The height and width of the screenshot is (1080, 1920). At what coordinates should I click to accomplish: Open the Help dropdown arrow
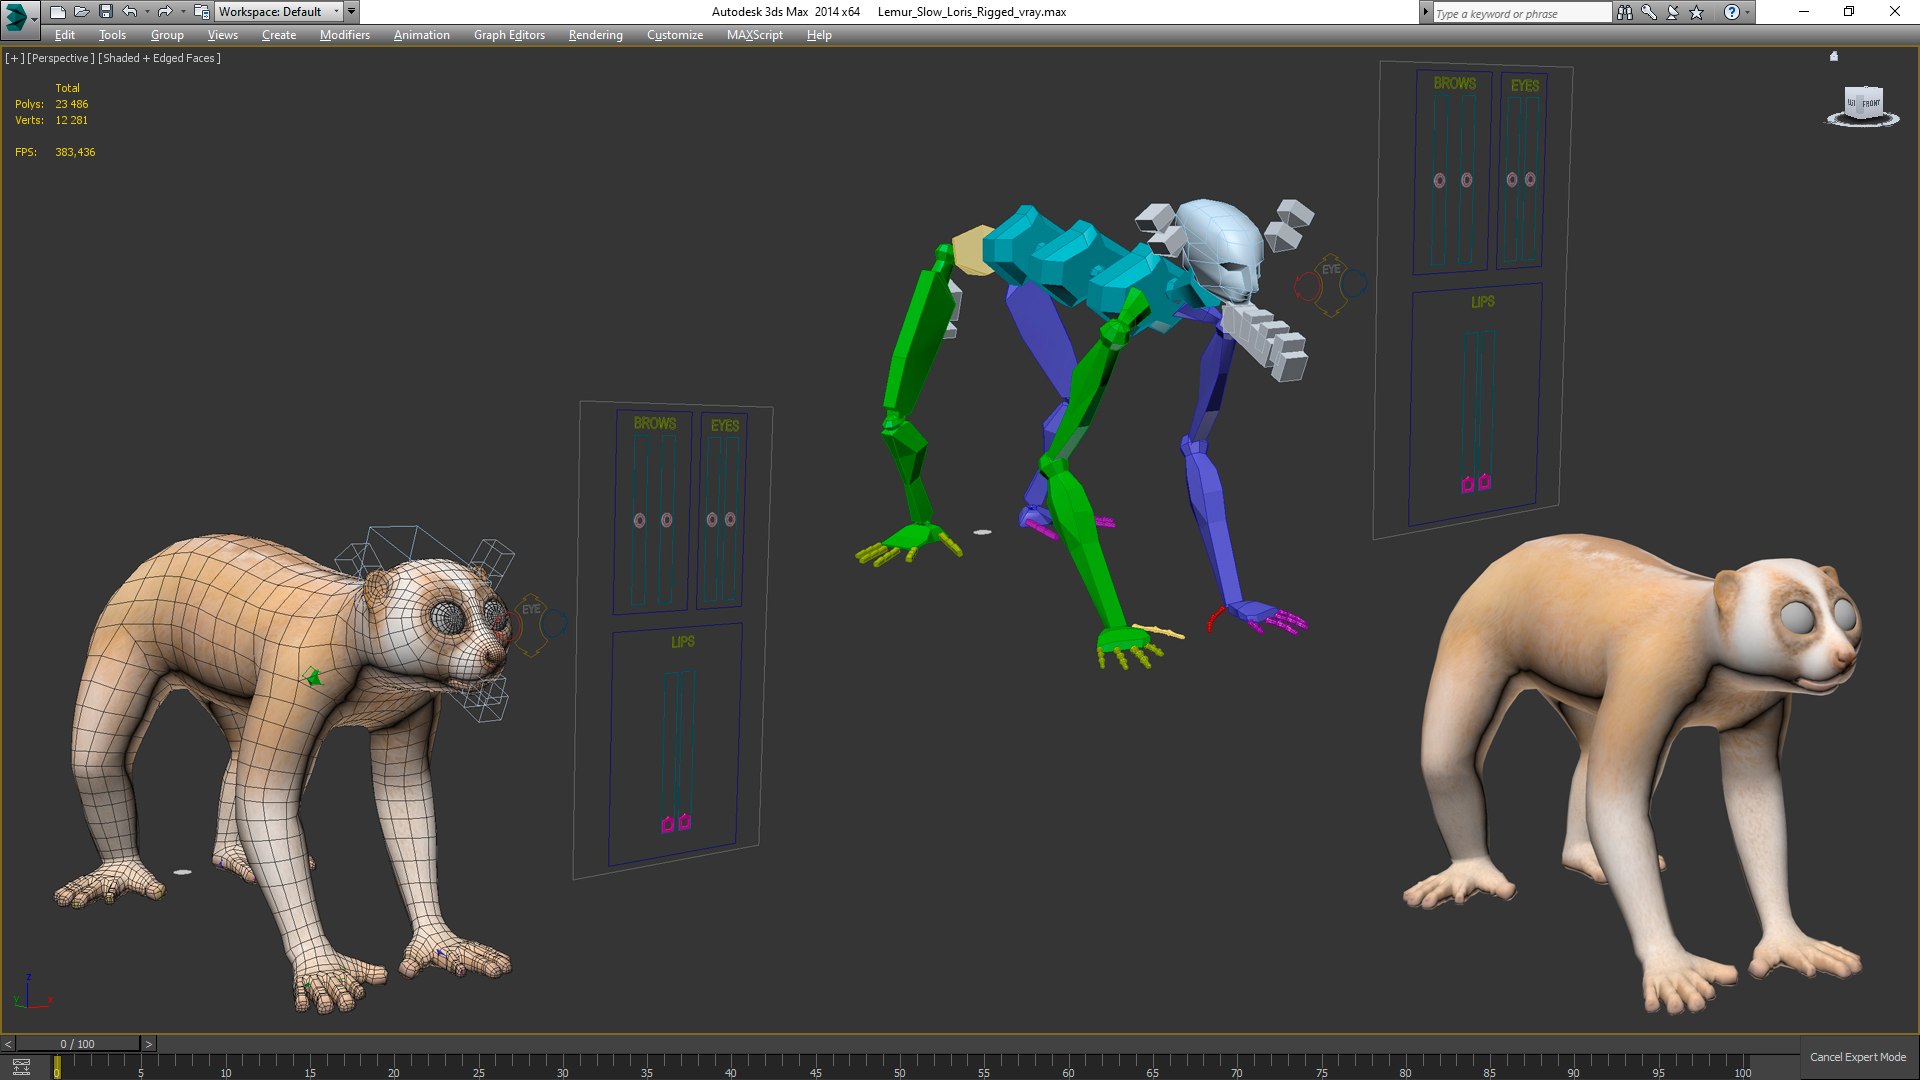pos(1747,12)
